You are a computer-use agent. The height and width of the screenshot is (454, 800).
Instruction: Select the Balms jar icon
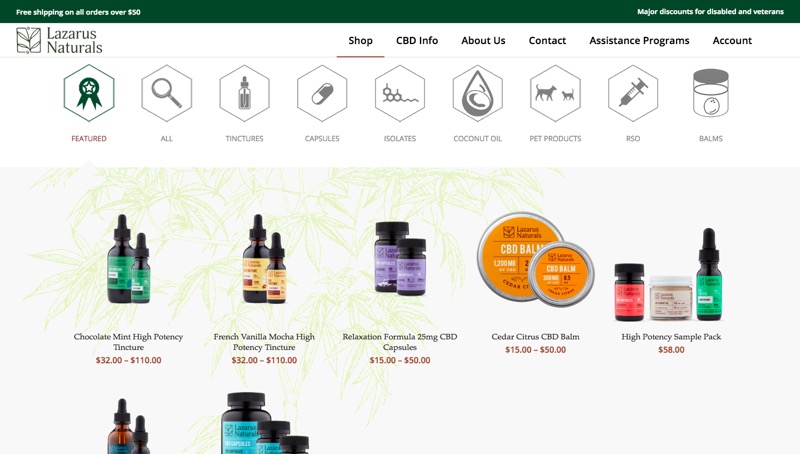click(x=711, y=93)
